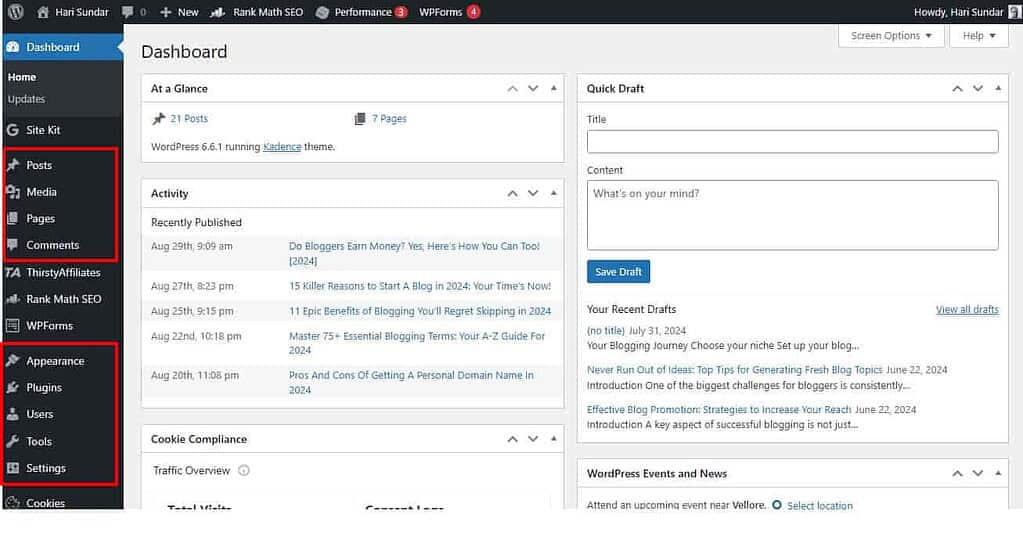Click the Plugins plug icon in the sidebar
1023x536 pixels.
[x=13, y=388]
